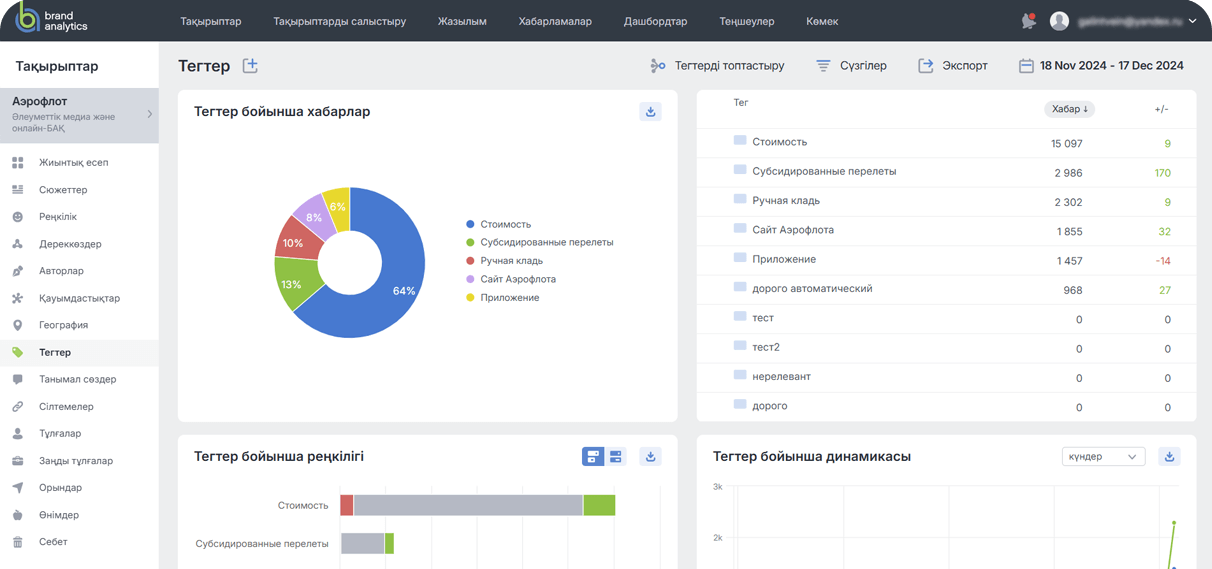Open Субсидированные перелеты tag in table
Image resolution: width=1212 pixels, height=569 pixels.
[824, 171]
